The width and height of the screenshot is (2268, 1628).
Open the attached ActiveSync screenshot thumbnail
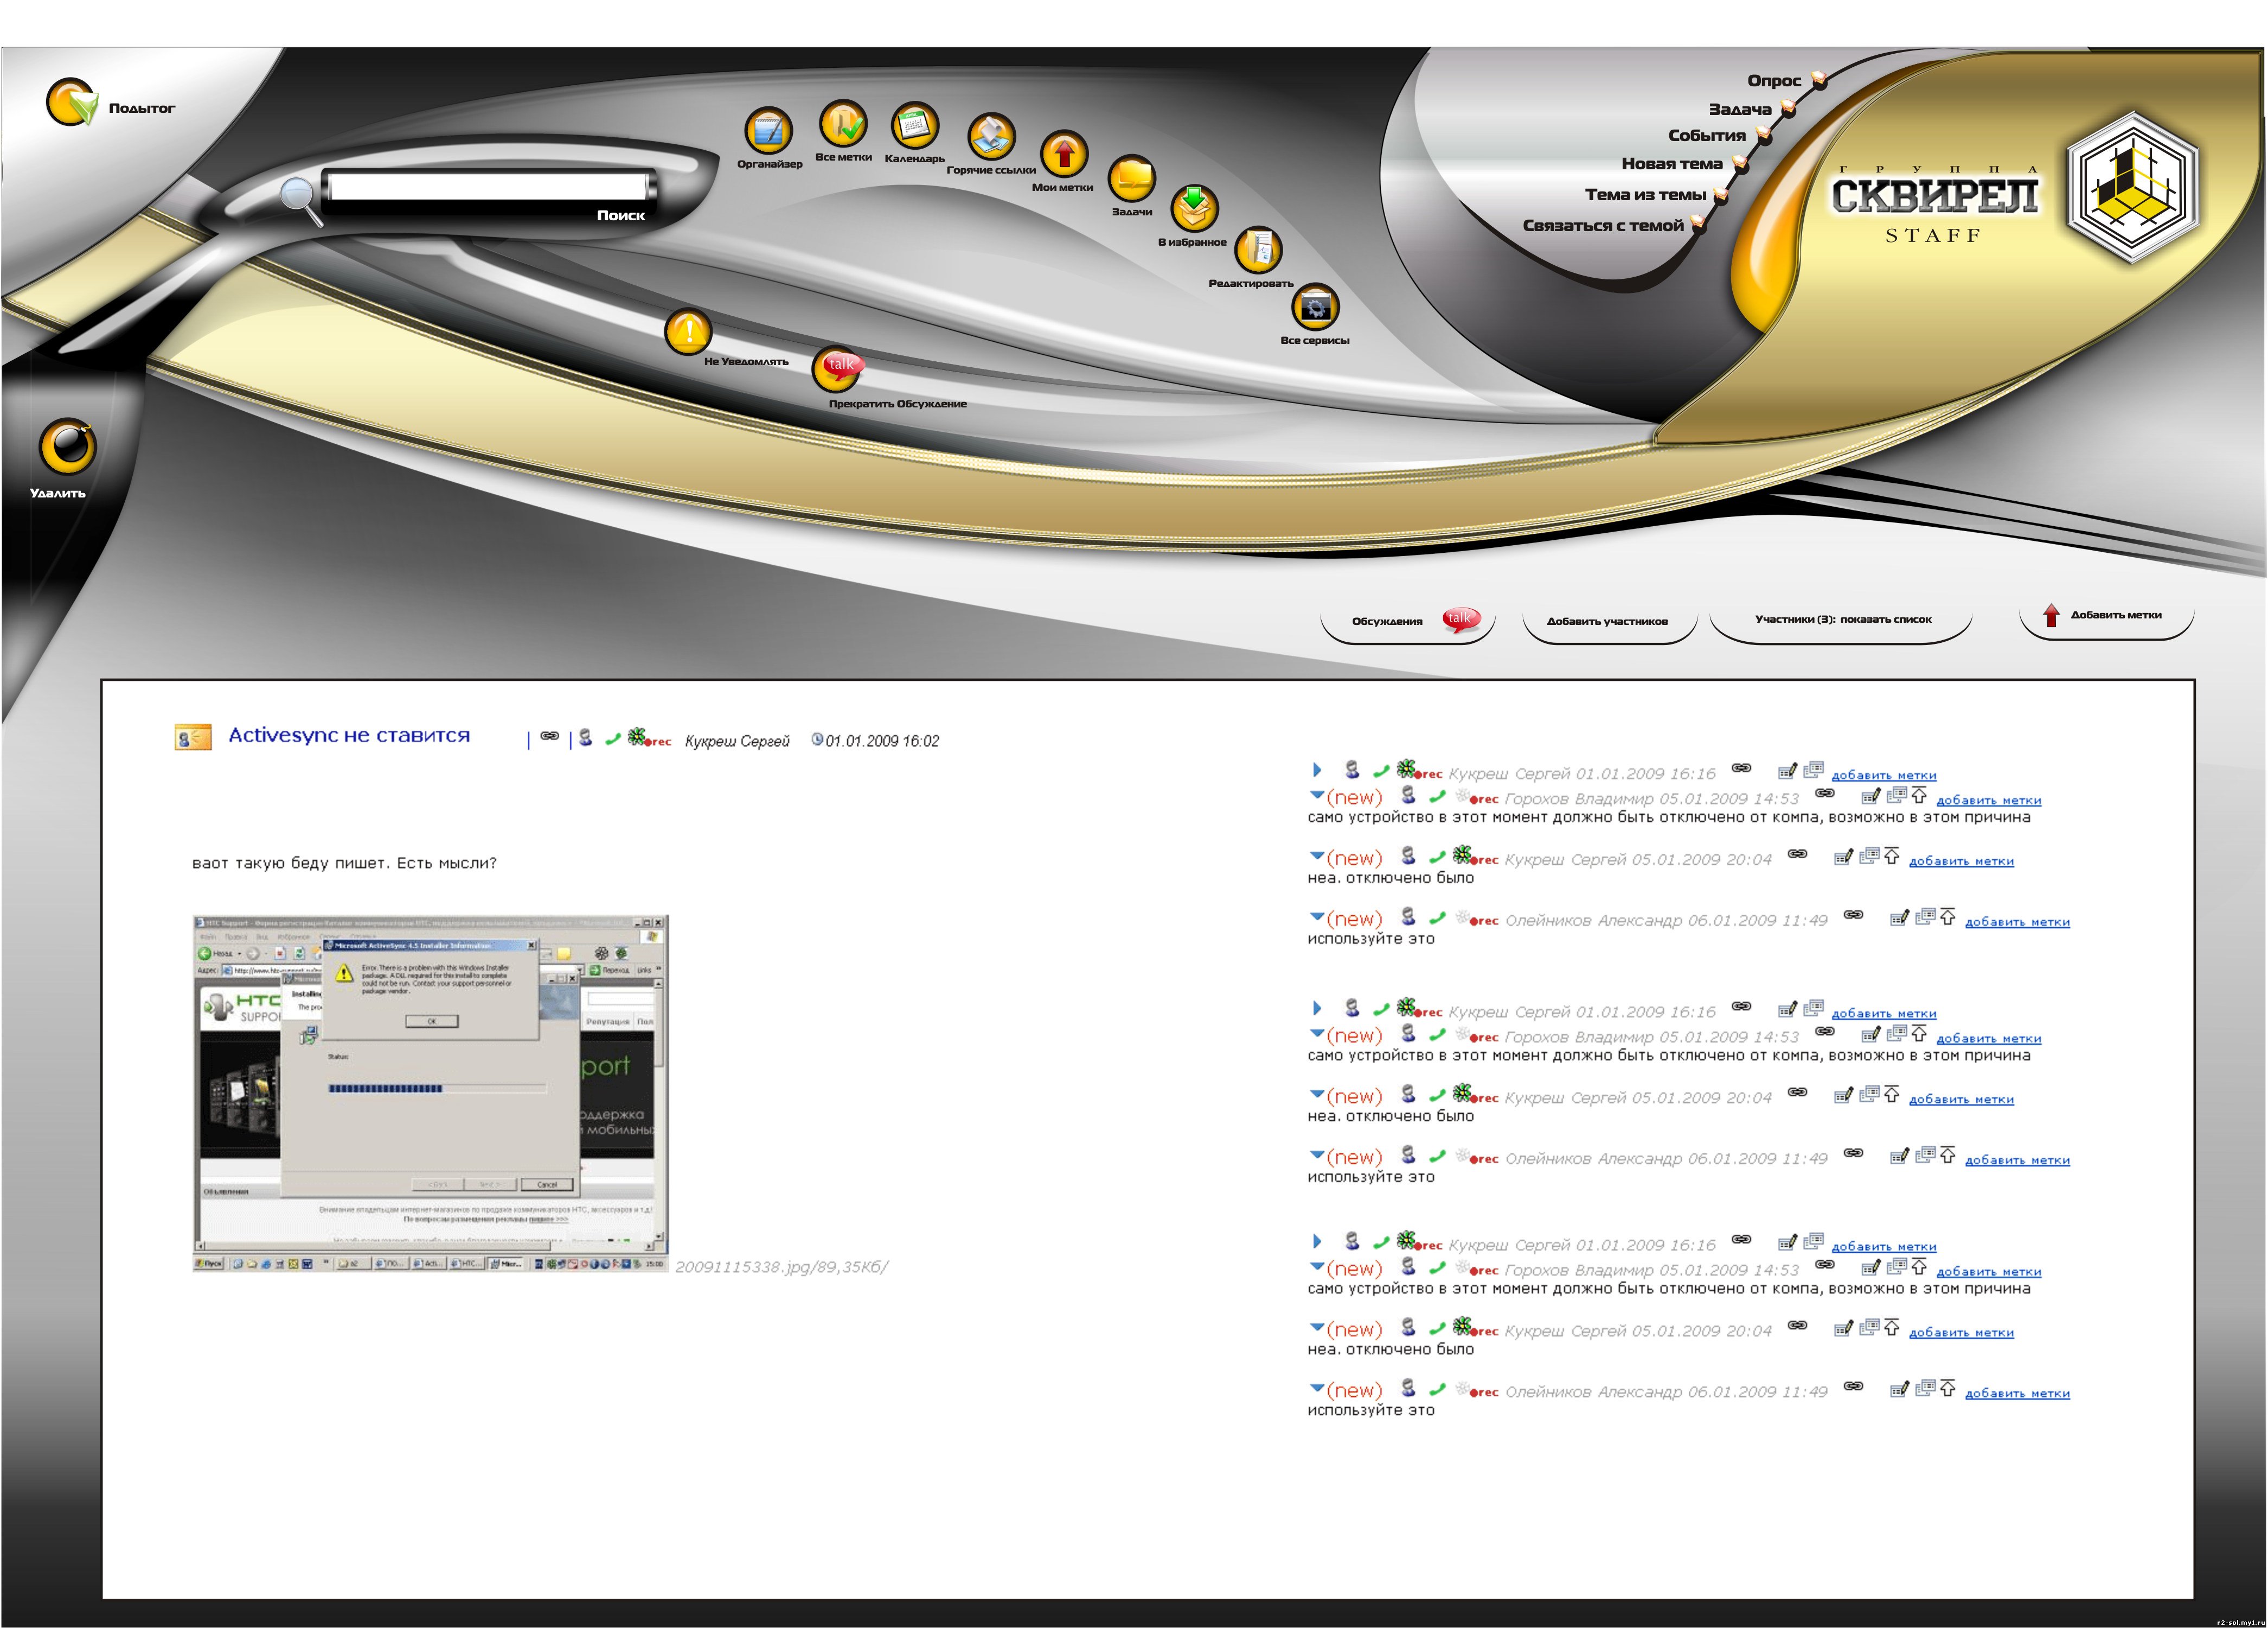tap(430, 1093)
